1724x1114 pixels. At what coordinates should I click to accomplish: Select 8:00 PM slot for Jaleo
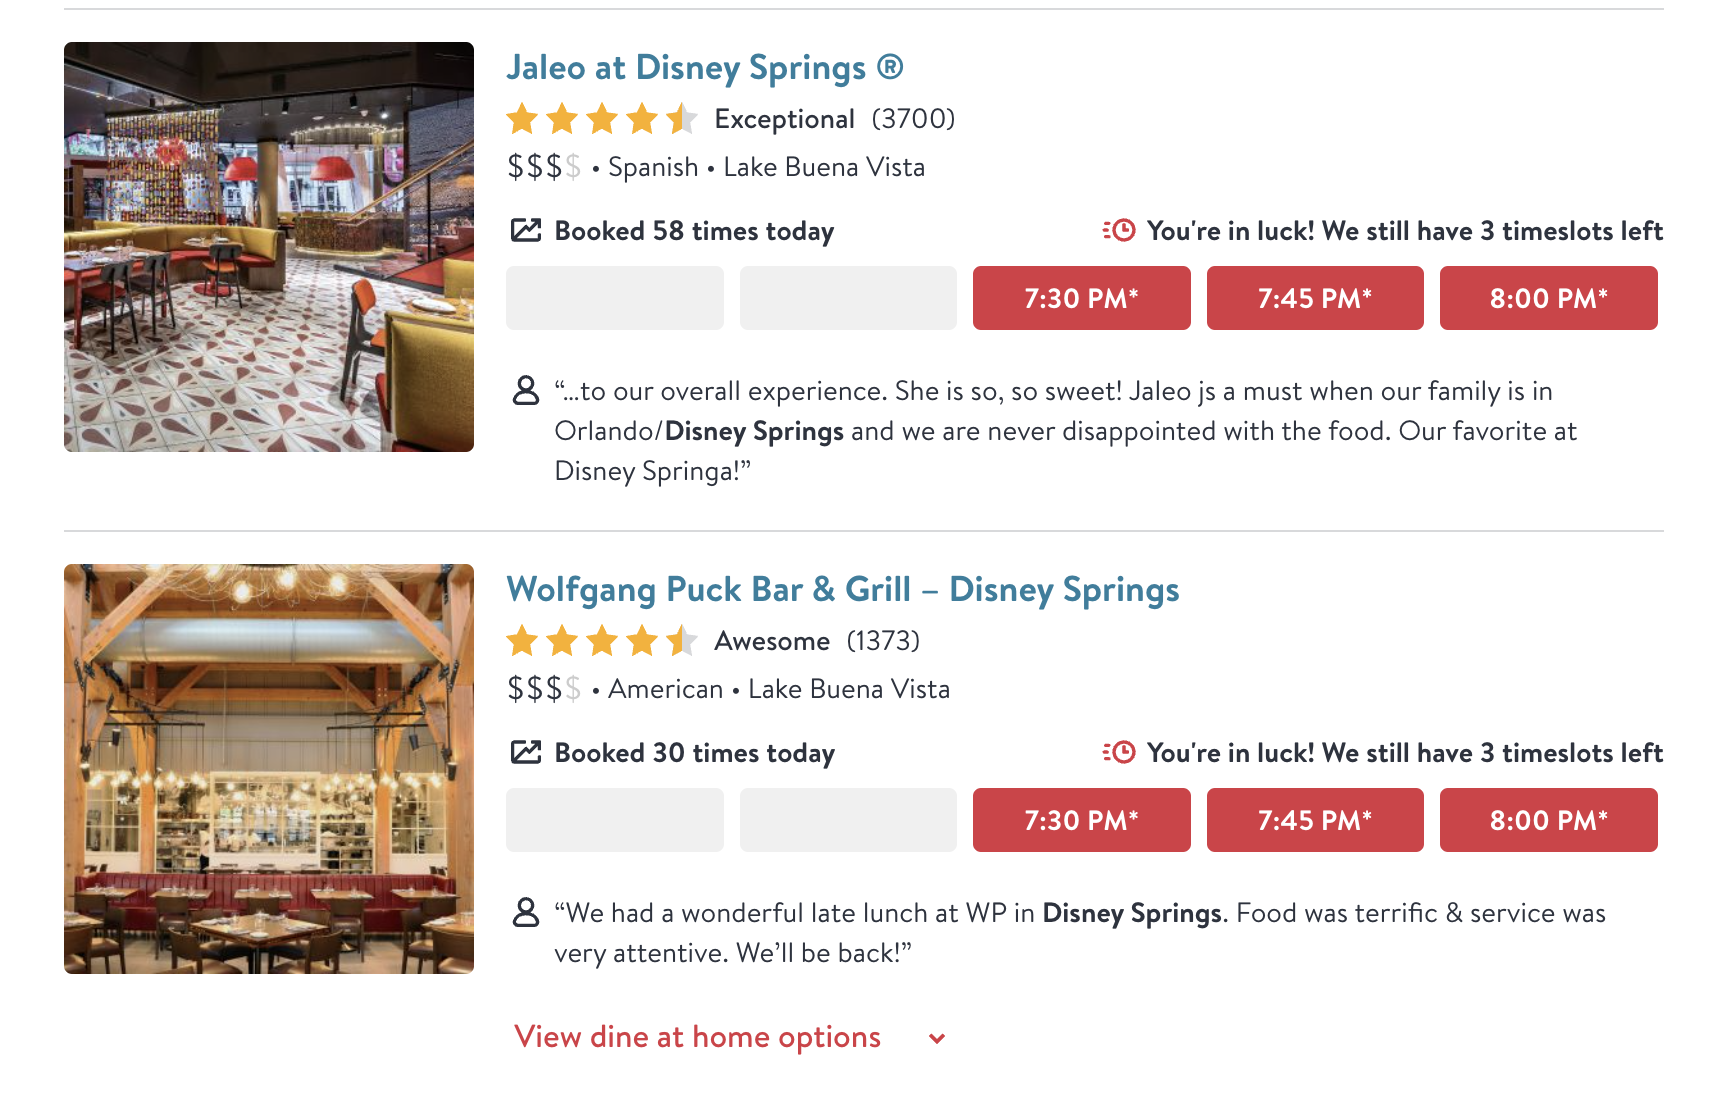(1548, 298)
